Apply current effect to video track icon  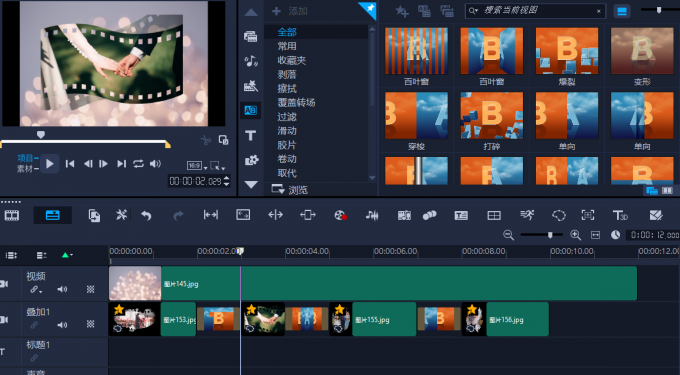click(x=424, y=11)
